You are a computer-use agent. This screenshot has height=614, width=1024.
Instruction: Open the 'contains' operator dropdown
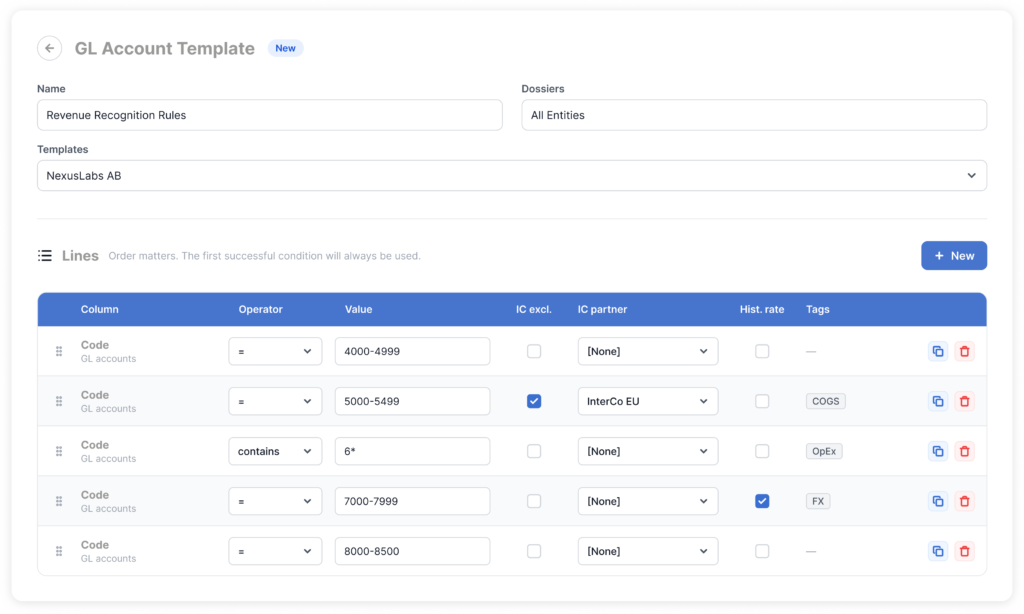point(275,451)
